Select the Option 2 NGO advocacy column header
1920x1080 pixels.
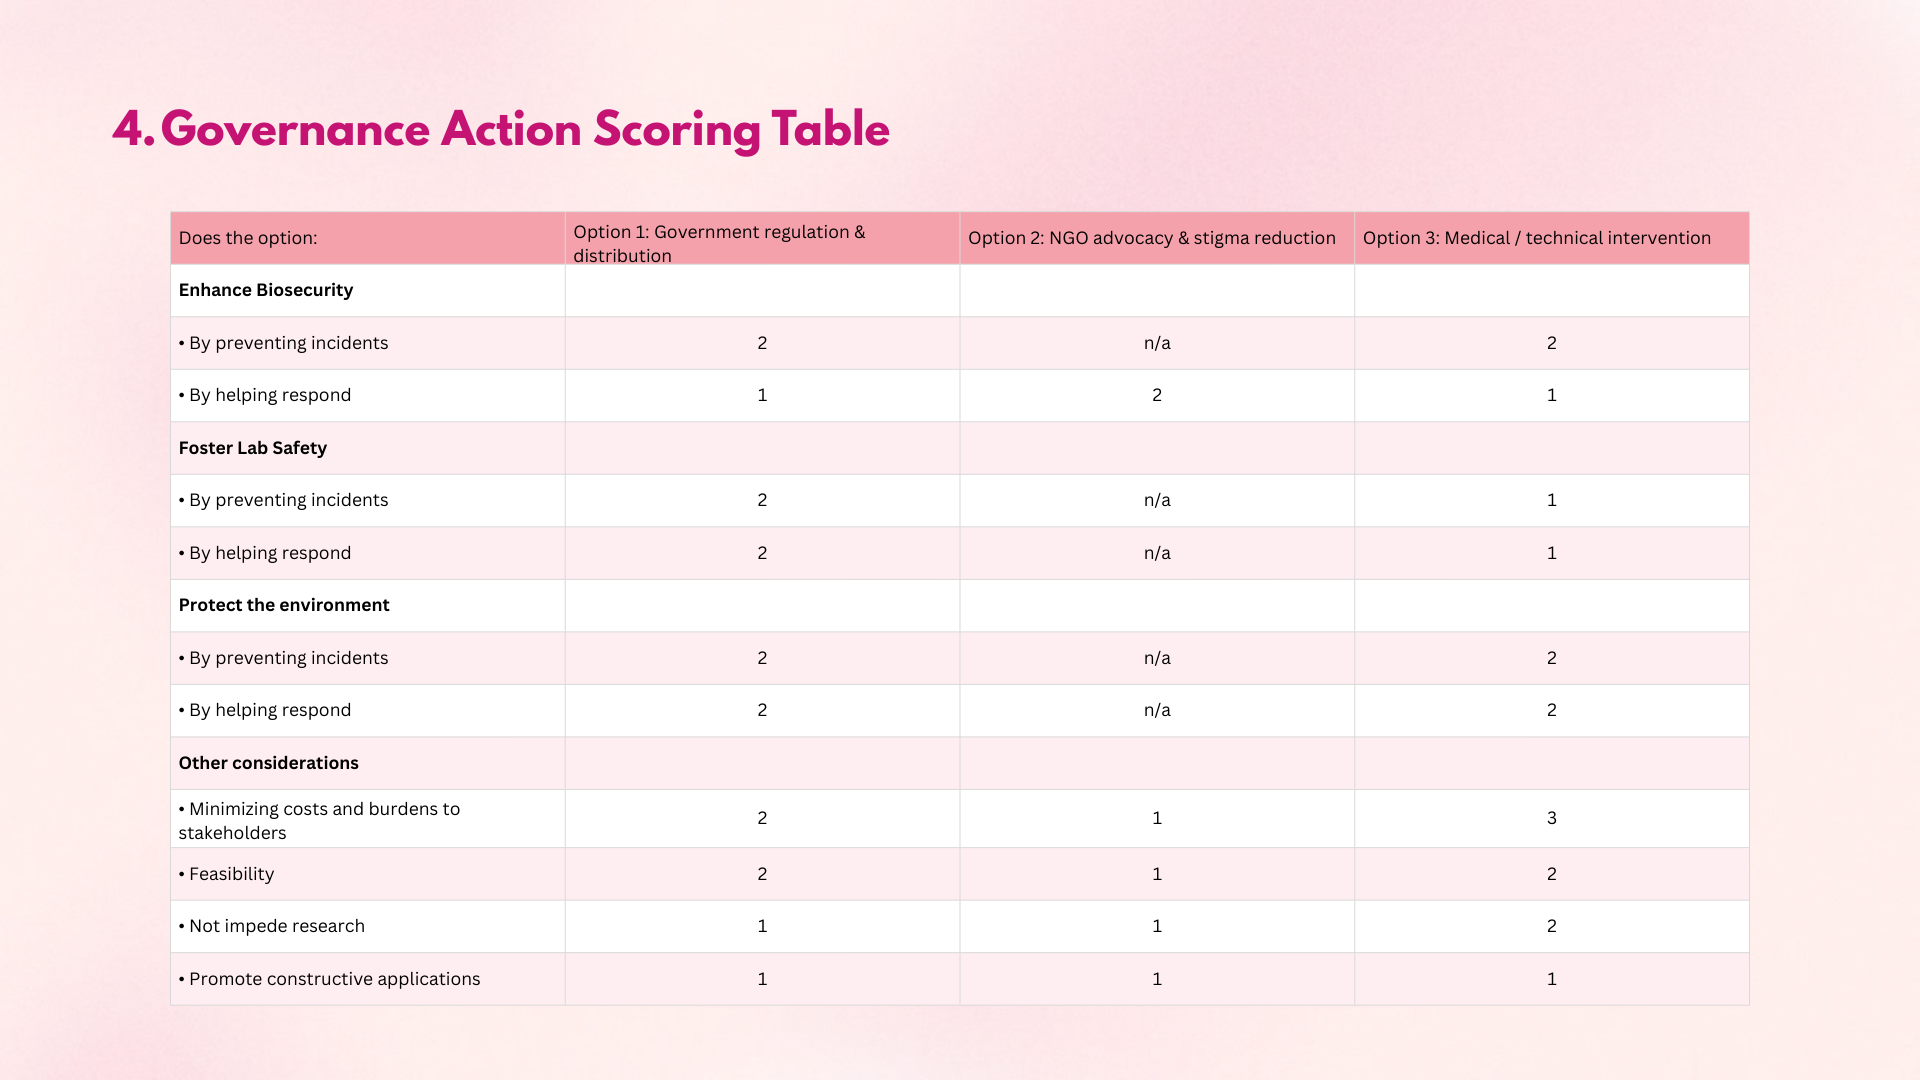[1151, 238]
